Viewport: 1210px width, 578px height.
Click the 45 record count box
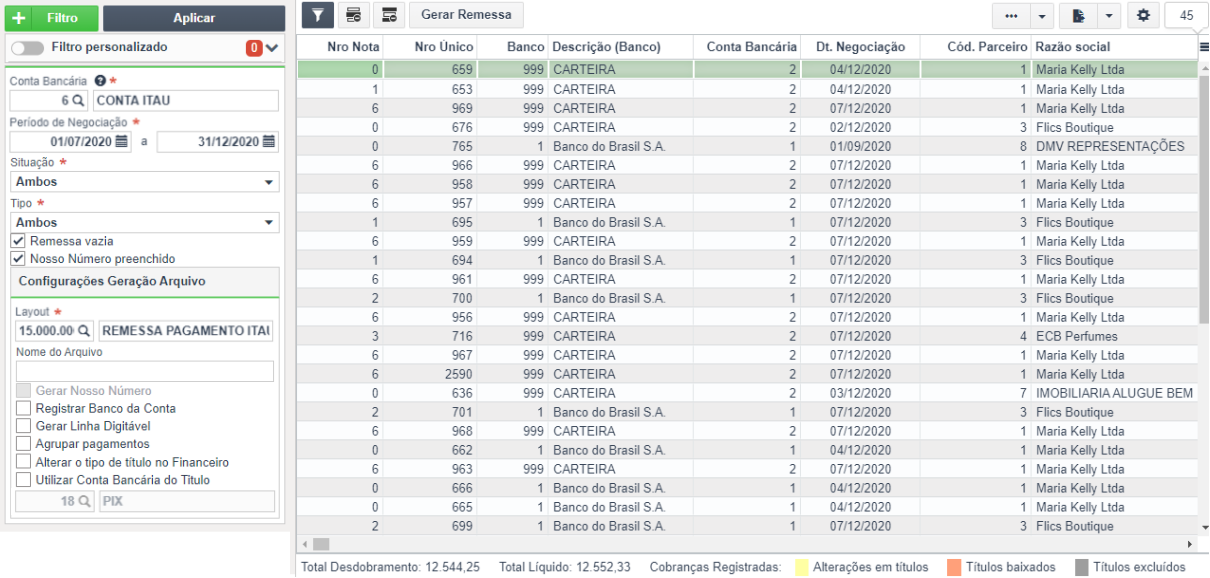(x=1185, y=16)
